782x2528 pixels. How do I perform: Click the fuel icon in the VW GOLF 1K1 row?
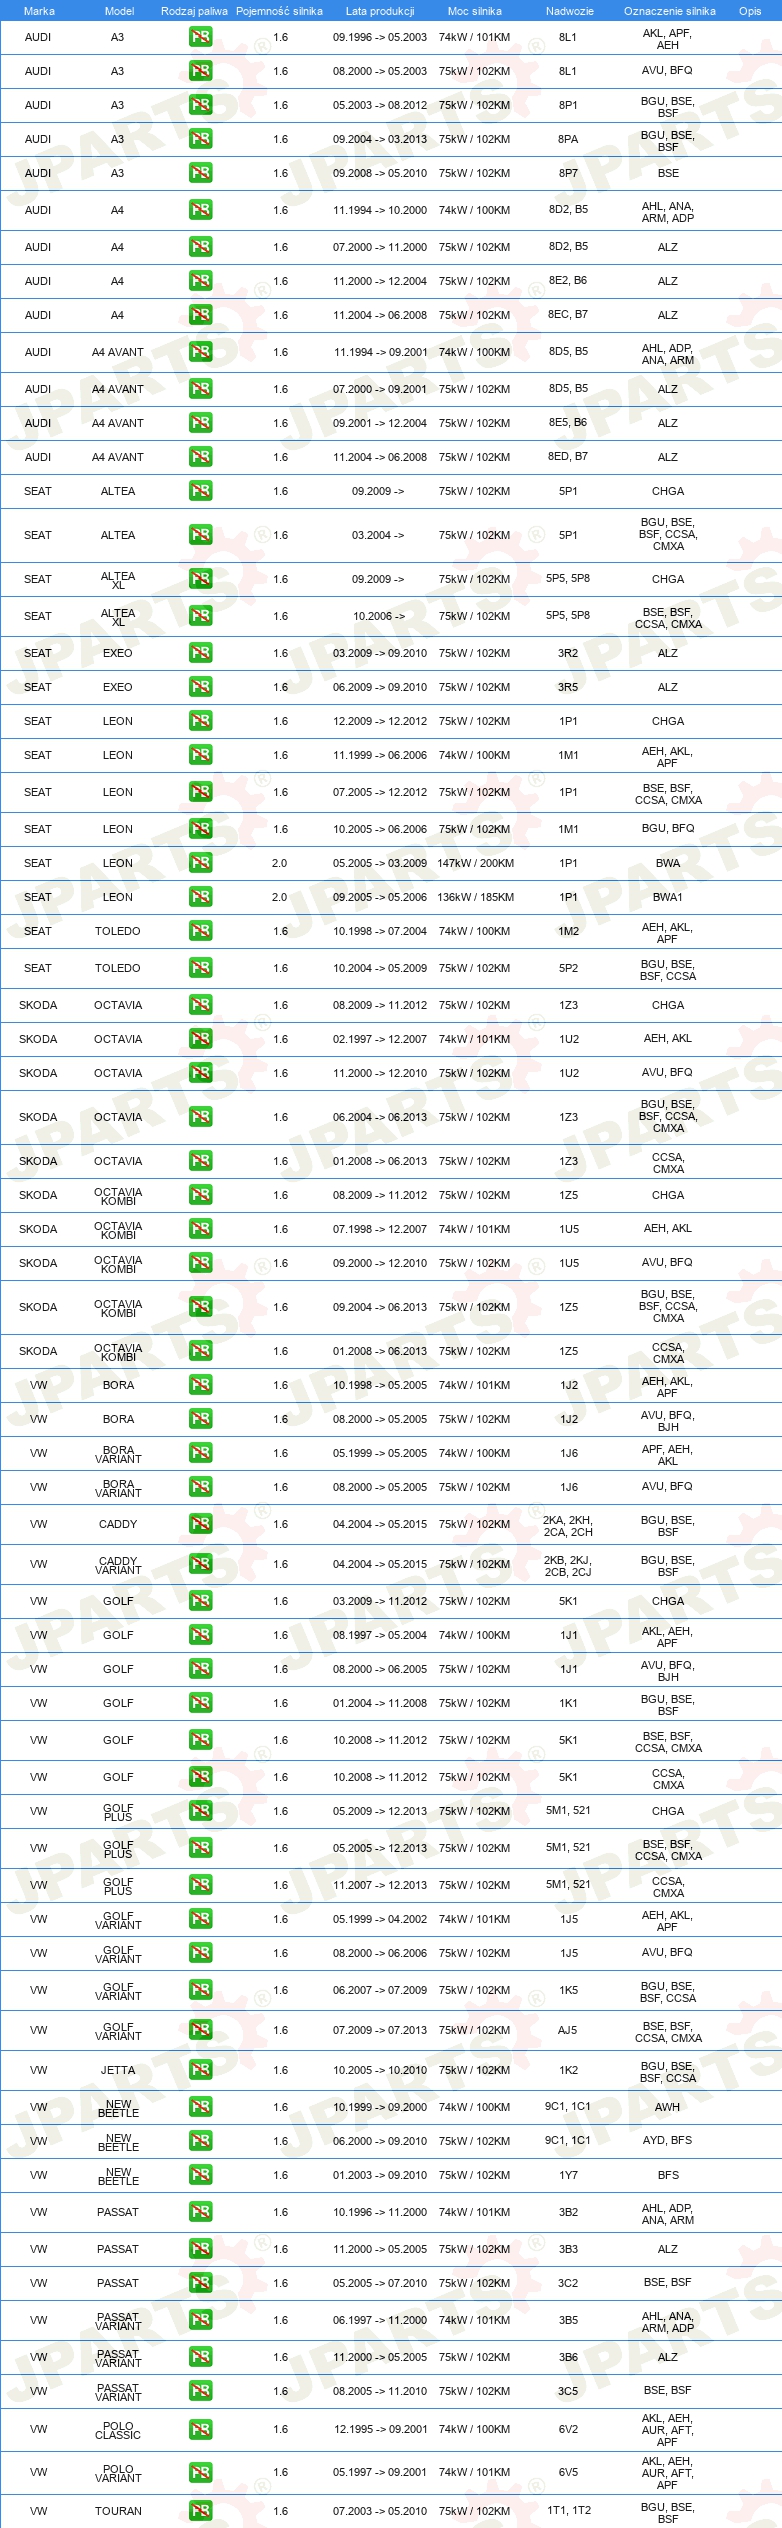pyautogui.click(x=200, y=1703)
